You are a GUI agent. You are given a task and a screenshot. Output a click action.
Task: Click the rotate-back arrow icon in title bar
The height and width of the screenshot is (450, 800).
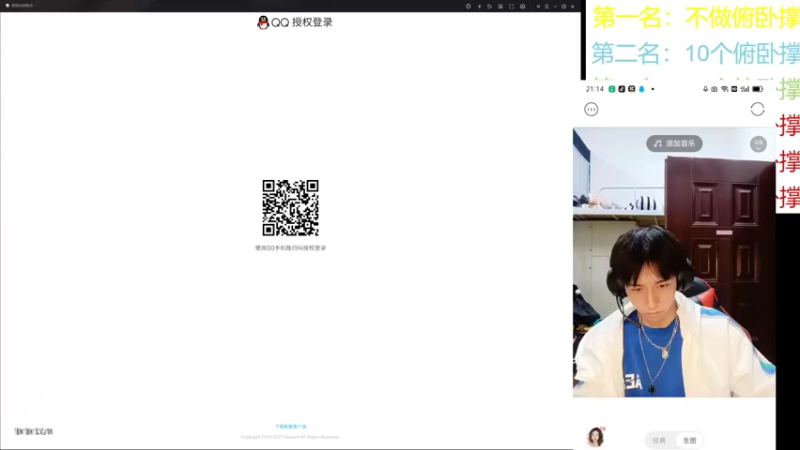(x=489, y=7)
